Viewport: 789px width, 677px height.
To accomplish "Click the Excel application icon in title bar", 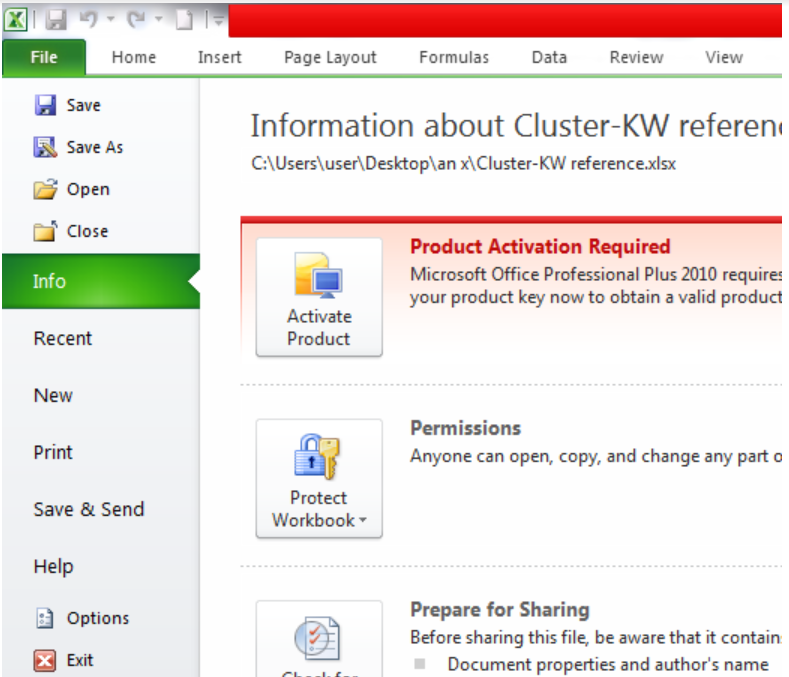I will pyautogui.click(x=16, y=20).
